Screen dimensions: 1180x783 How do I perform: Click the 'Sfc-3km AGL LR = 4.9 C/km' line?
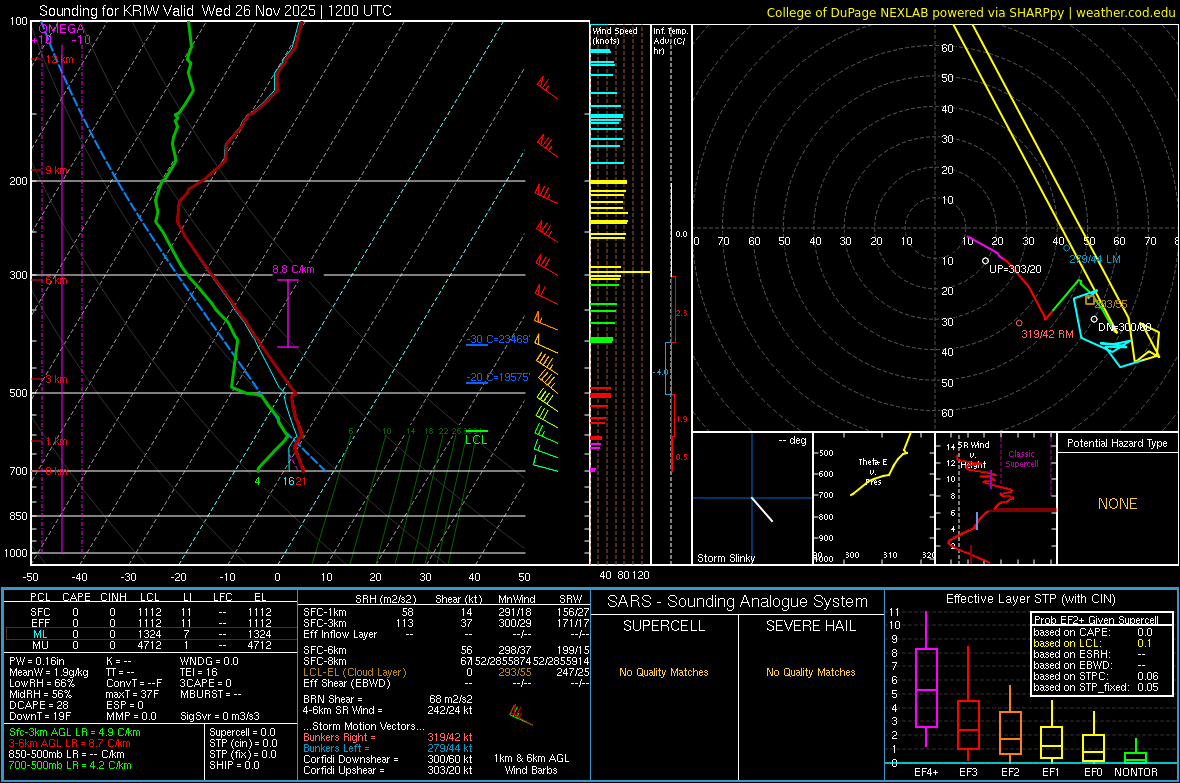point(75,733)
